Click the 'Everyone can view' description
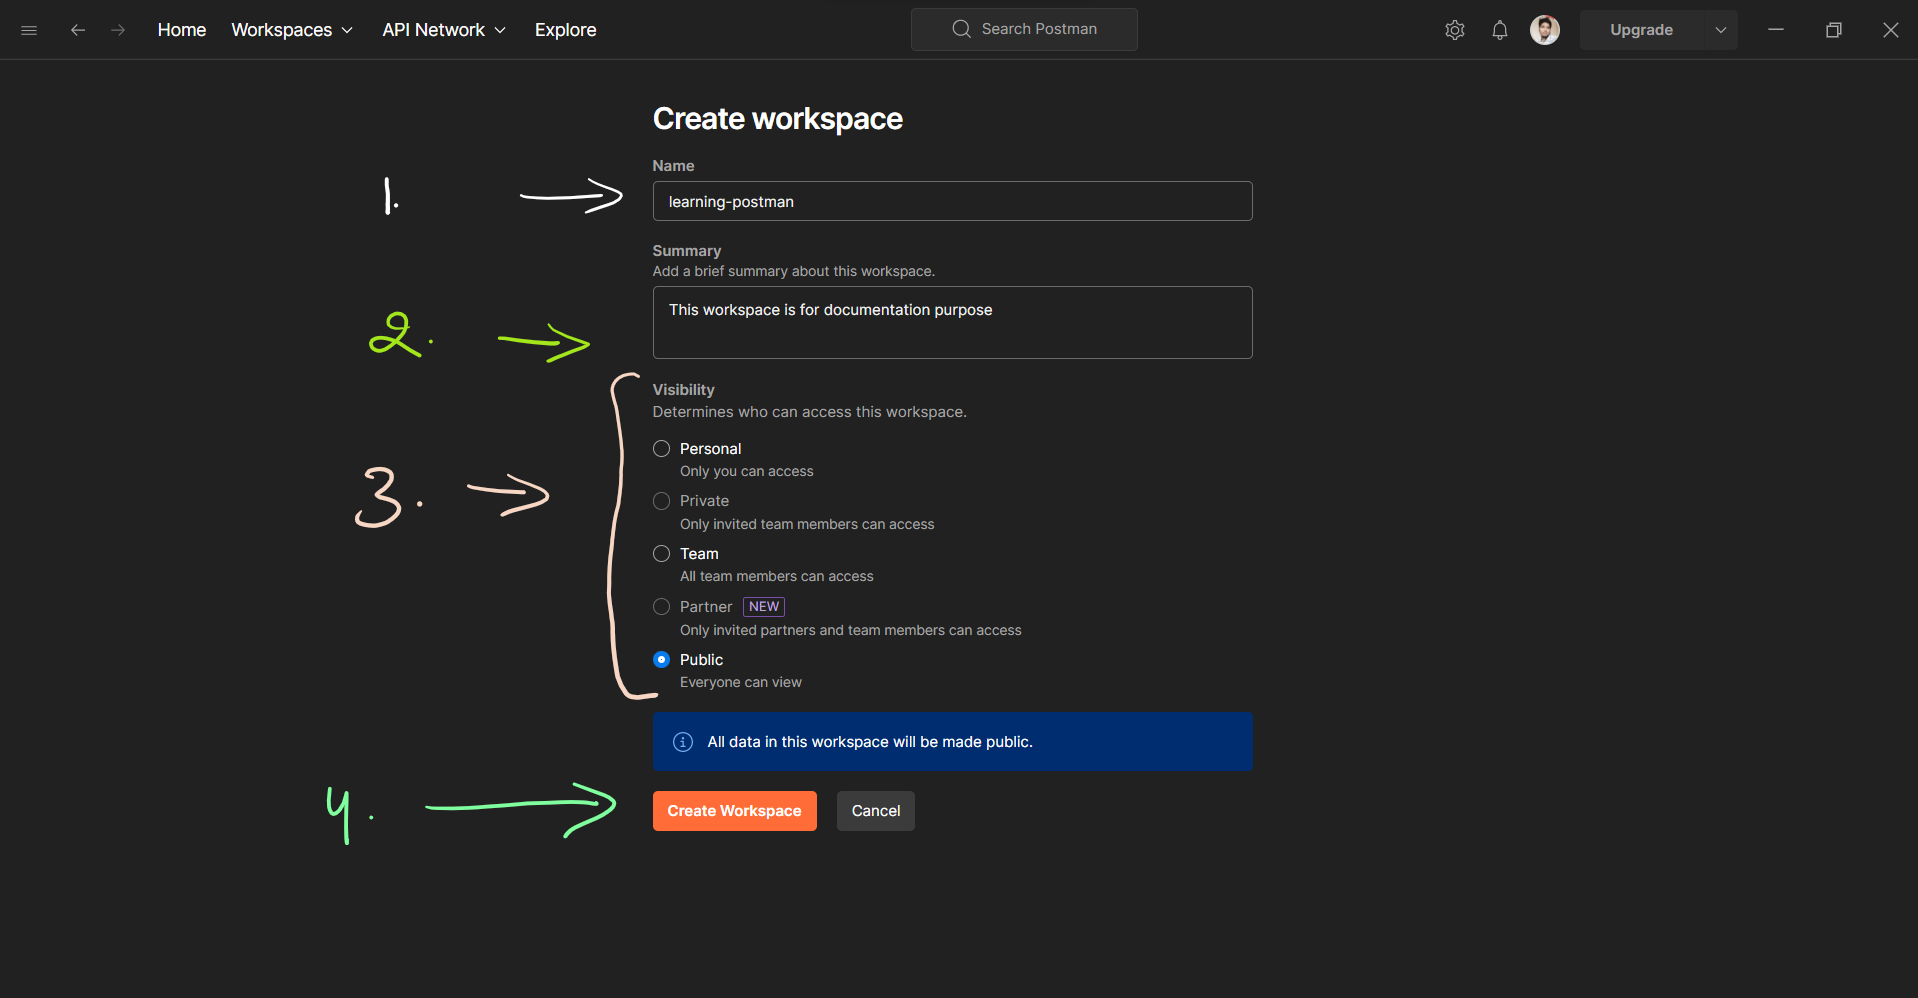Image resolution: width=1918 pixels, height=998 pixels. pyautogui.click(x=741, y=683)
